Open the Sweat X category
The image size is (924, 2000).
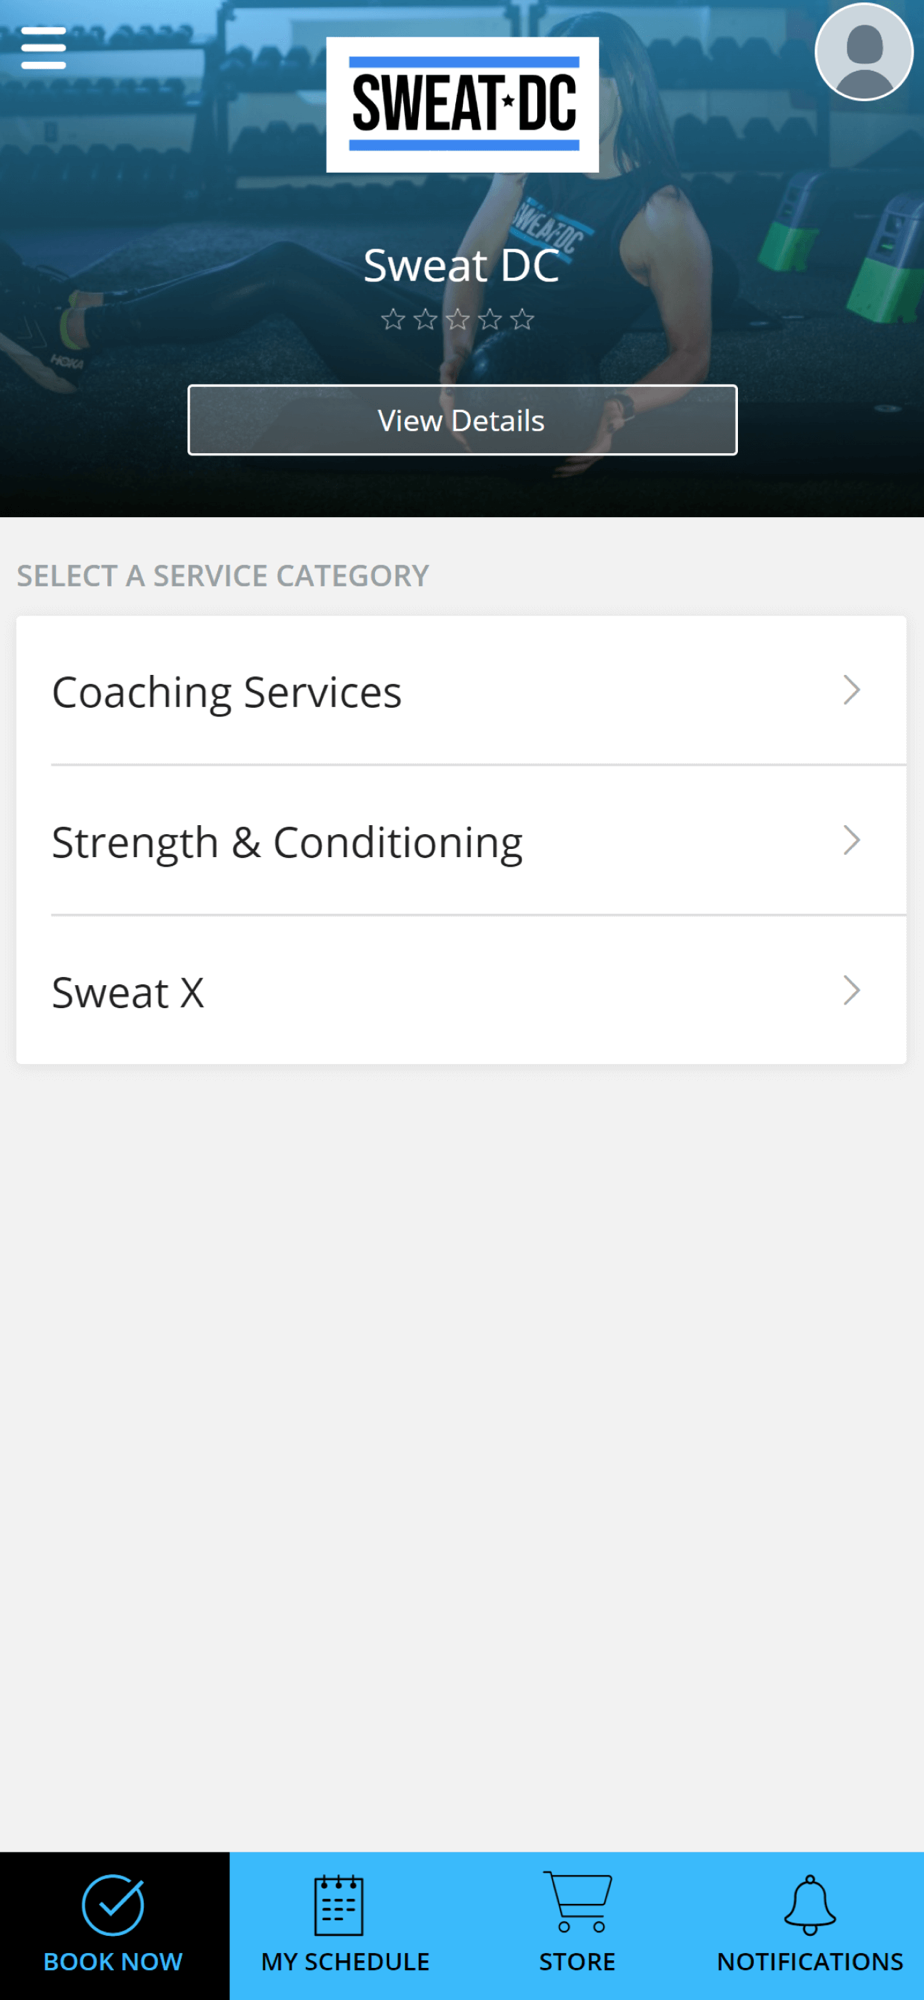[x=128, y=992]
